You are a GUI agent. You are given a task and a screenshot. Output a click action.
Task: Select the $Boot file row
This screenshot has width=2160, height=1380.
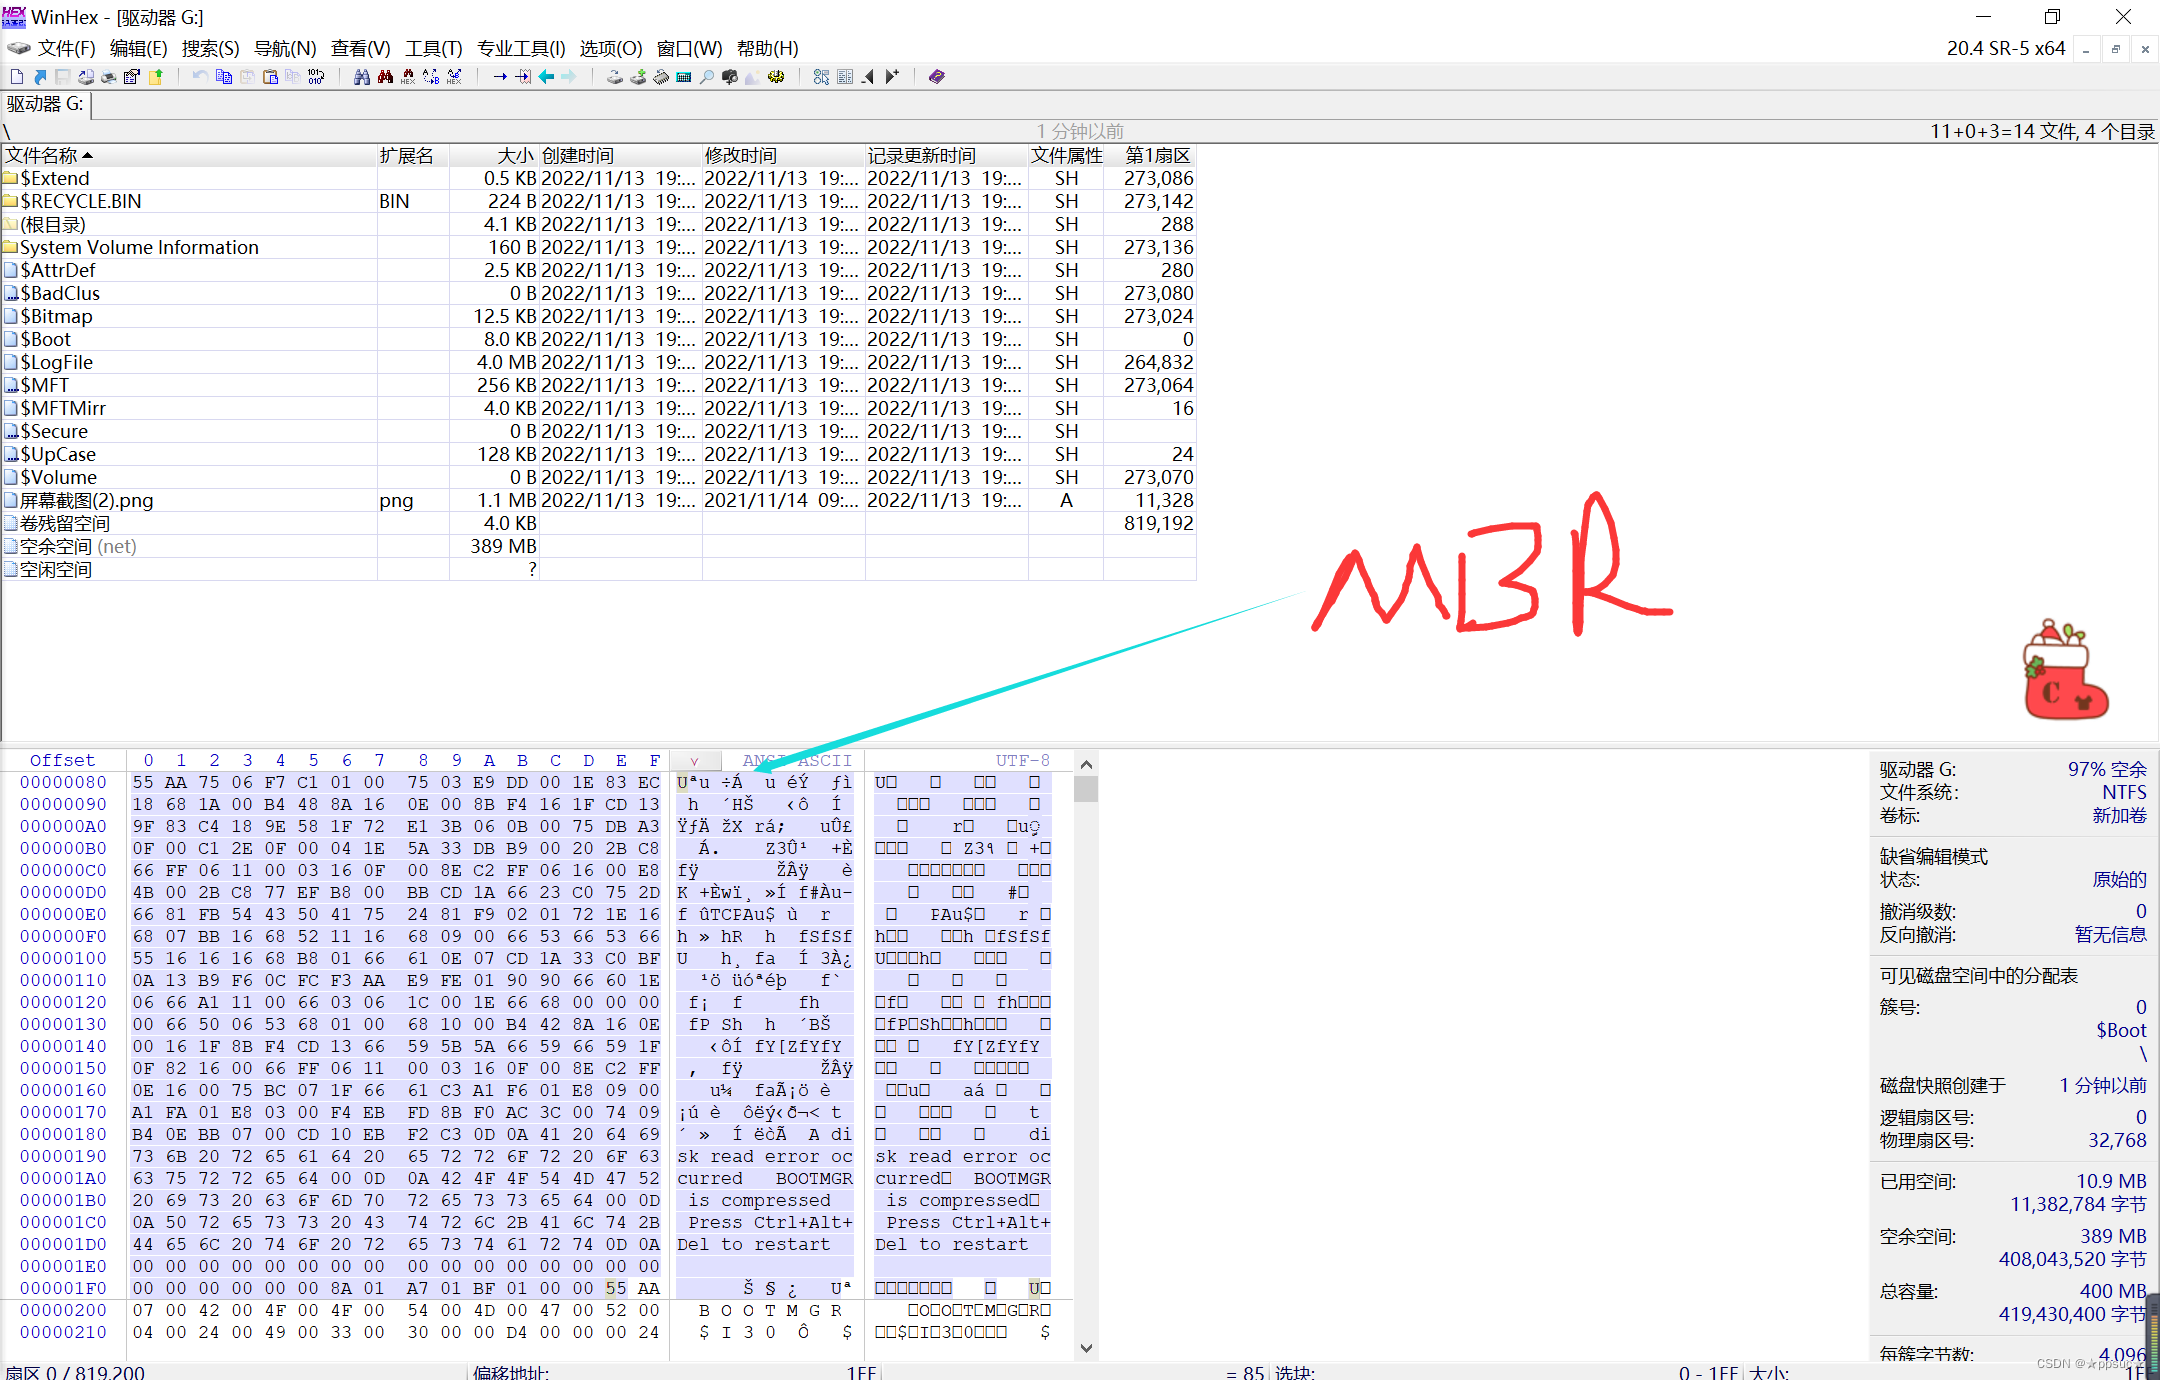pyautogui.click(x=598, y=340)
